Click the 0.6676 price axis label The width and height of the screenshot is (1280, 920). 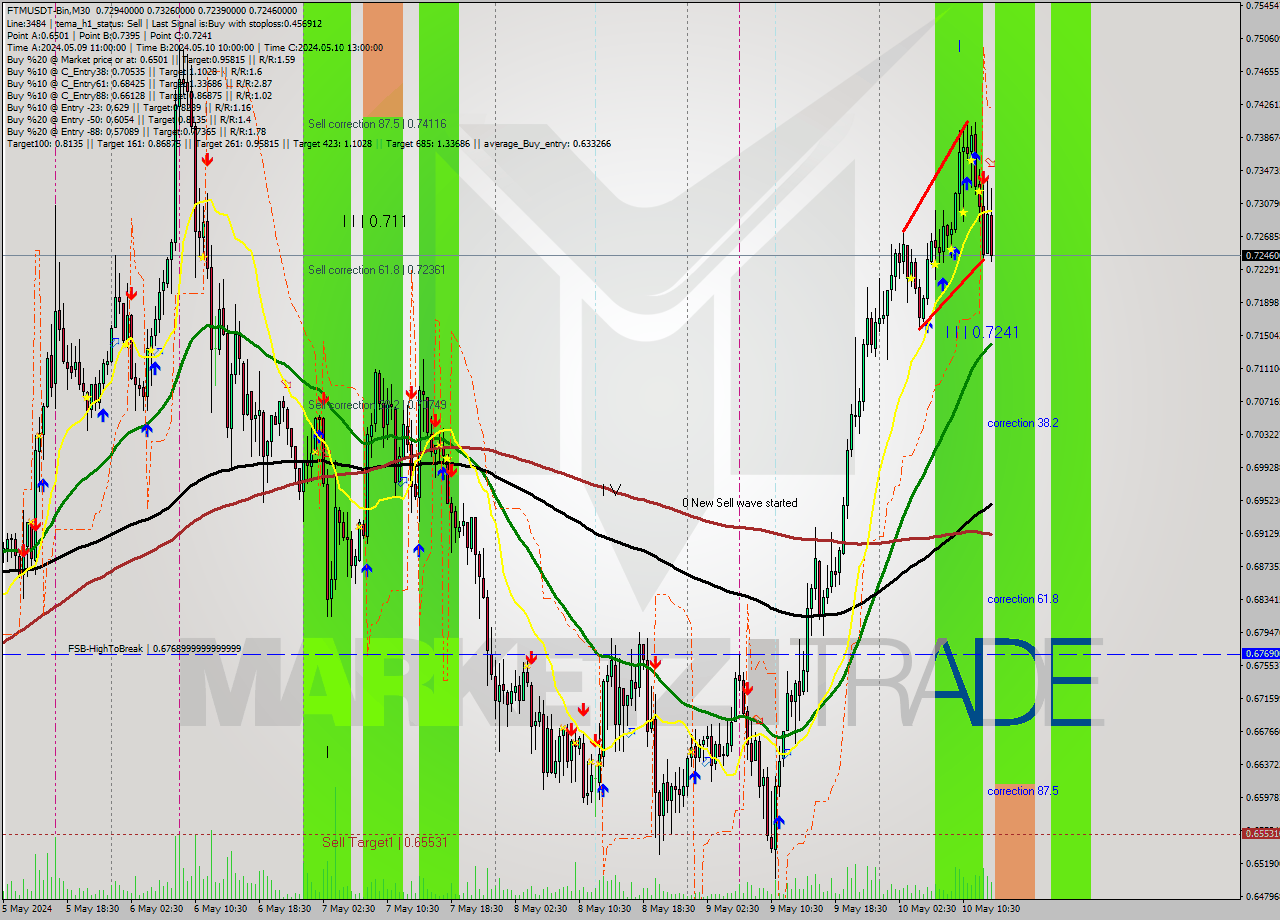tap(1262, 731)
